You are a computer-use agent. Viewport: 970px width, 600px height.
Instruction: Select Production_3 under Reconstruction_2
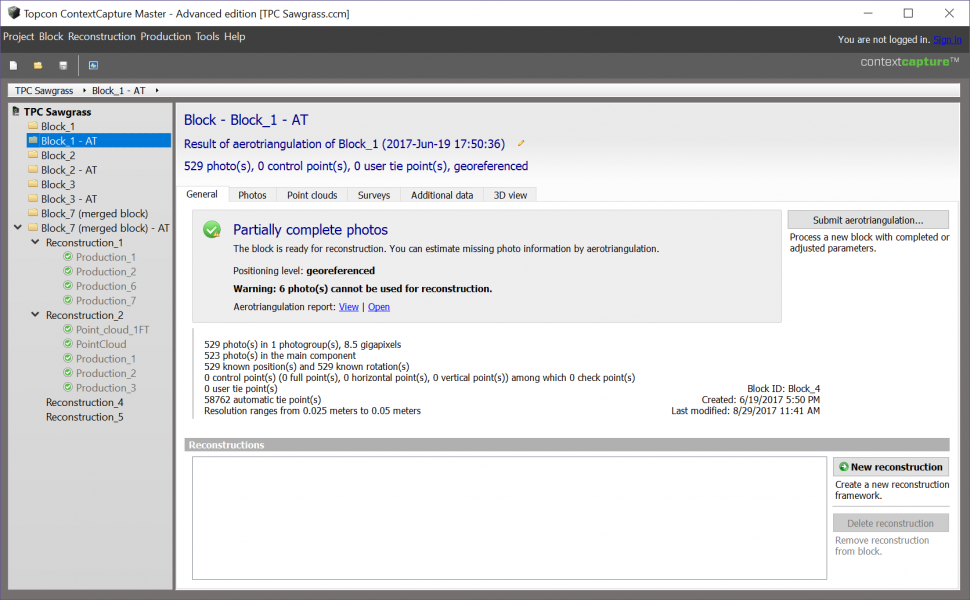106,388
